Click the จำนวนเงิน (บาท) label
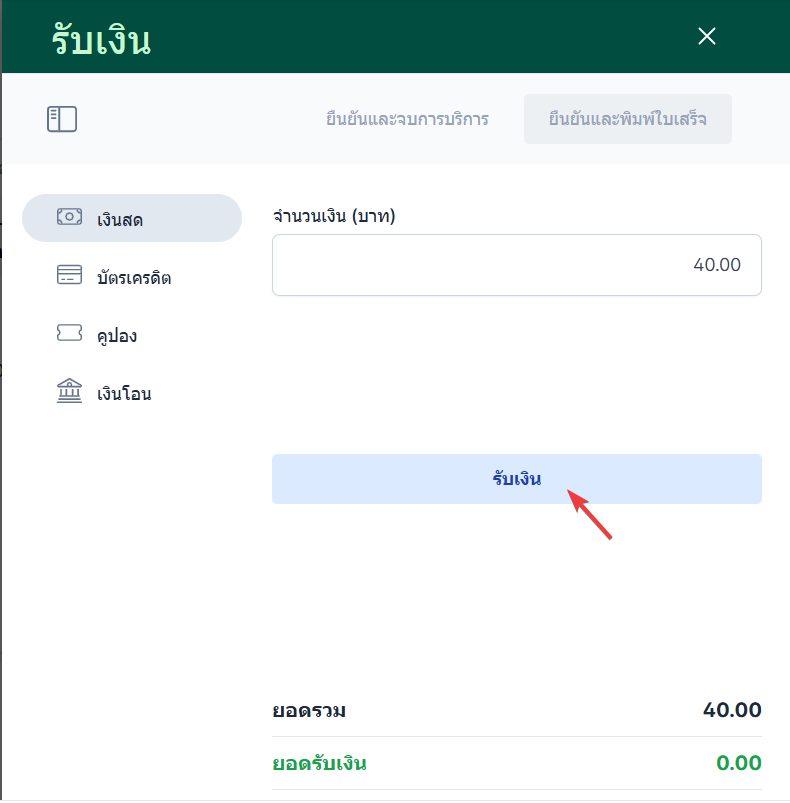 click(x=334, y=216)
